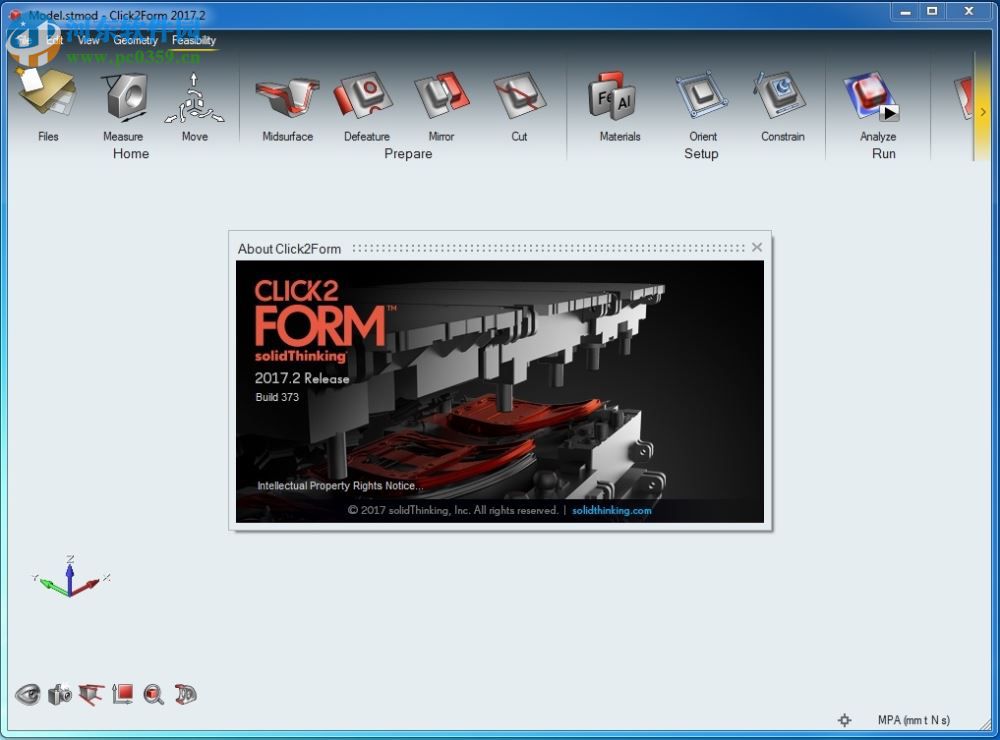Capture a snapshot with the camera icon

60,695
